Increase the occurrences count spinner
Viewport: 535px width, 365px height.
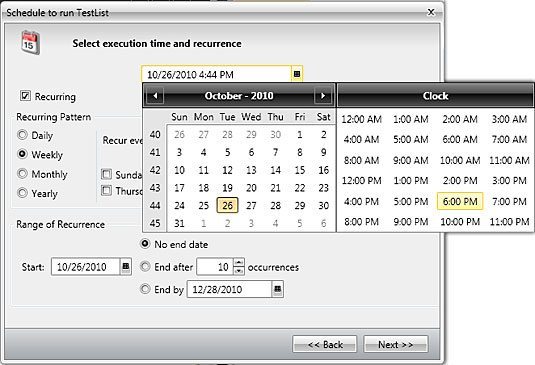point(239,262)
